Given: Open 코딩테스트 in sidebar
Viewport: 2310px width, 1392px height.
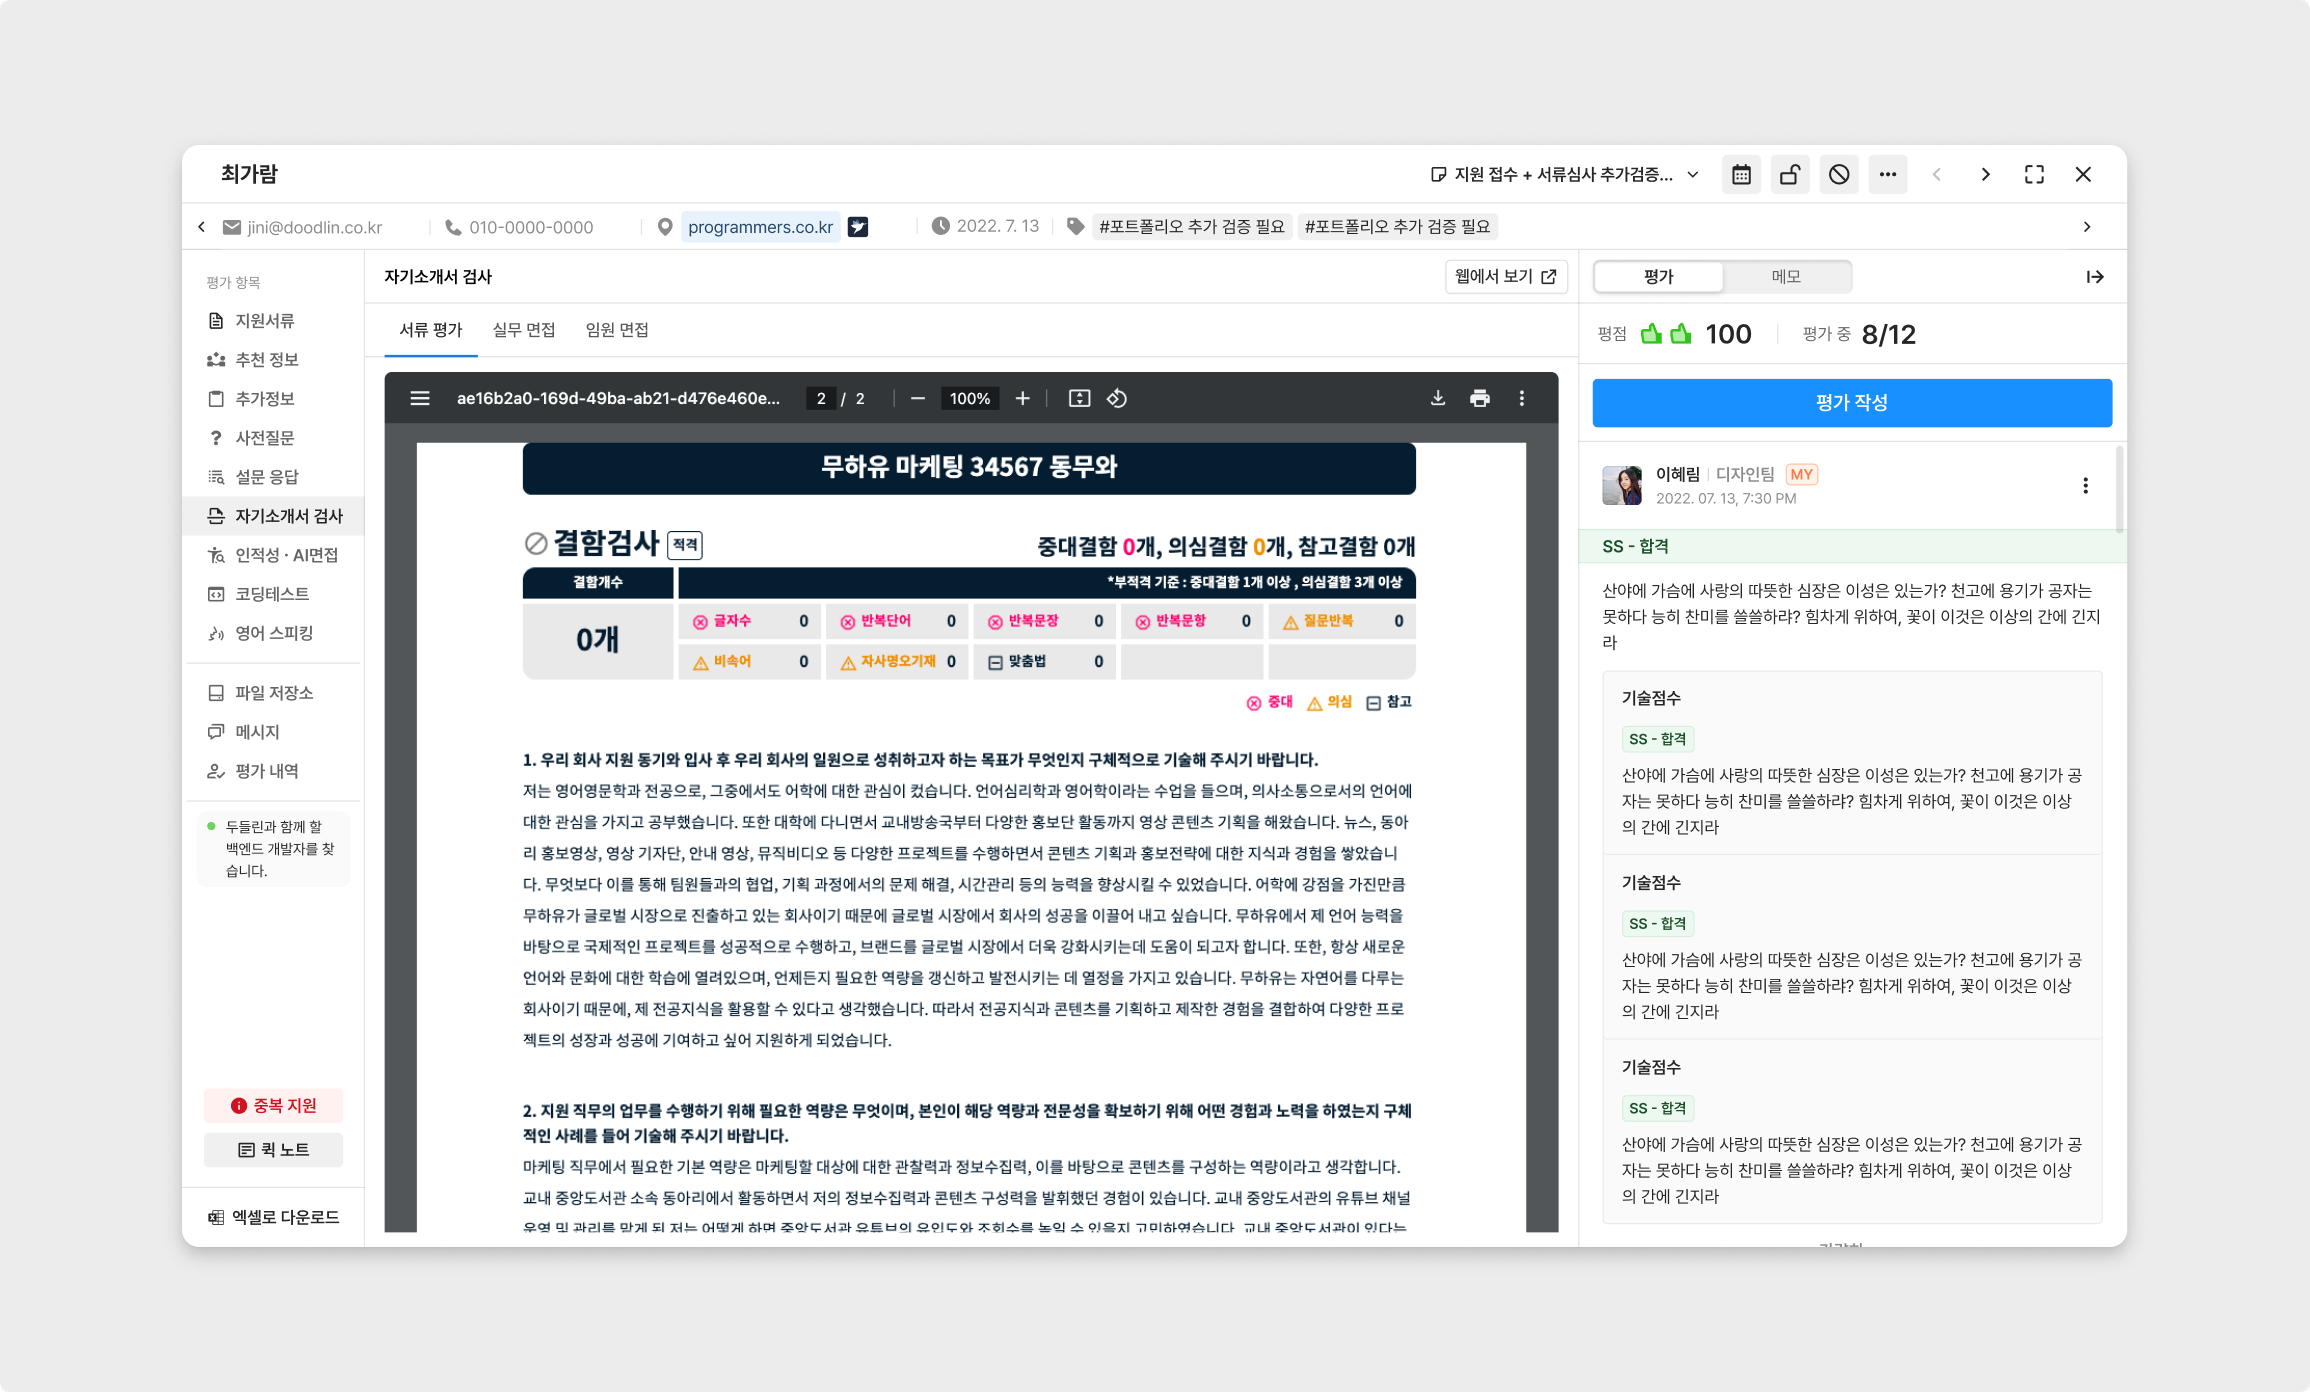Looking at the screenshot, I should tap(272, 594).
